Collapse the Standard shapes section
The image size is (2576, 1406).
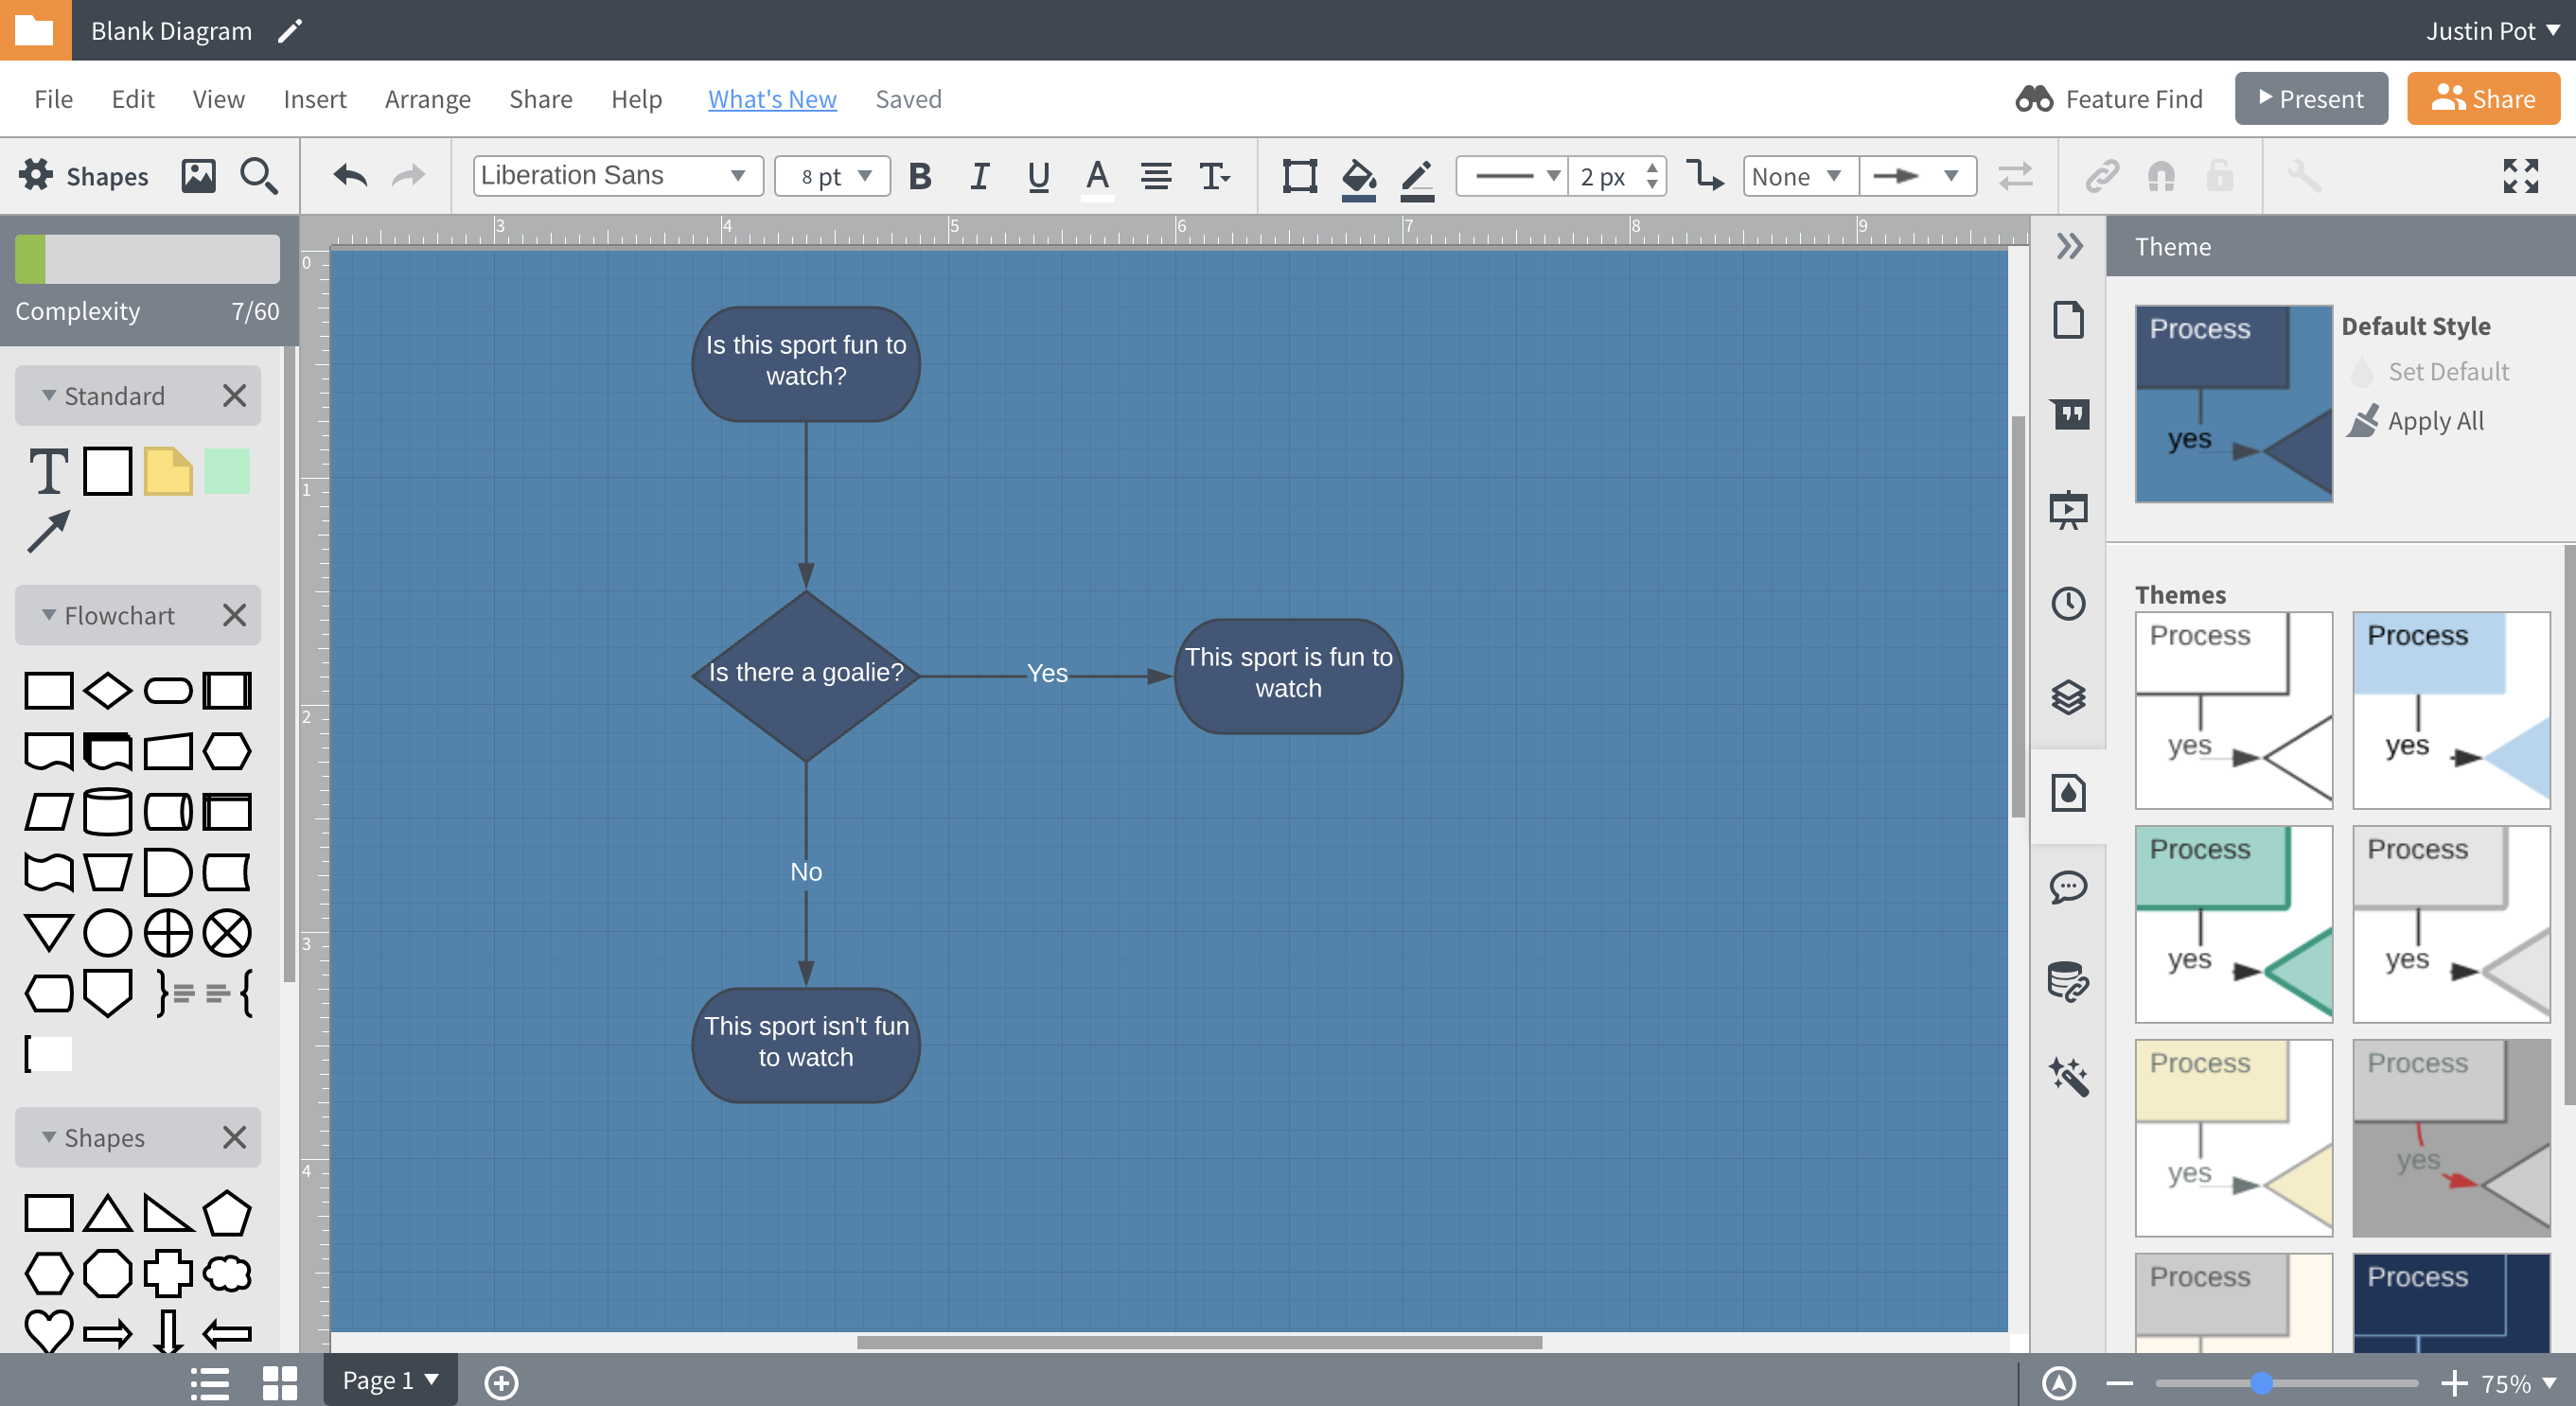click(45, 395)
